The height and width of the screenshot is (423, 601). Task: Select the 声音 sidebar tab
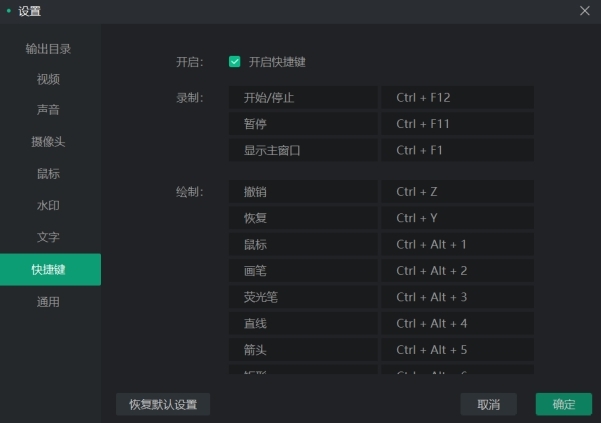(x=48, y=110)
